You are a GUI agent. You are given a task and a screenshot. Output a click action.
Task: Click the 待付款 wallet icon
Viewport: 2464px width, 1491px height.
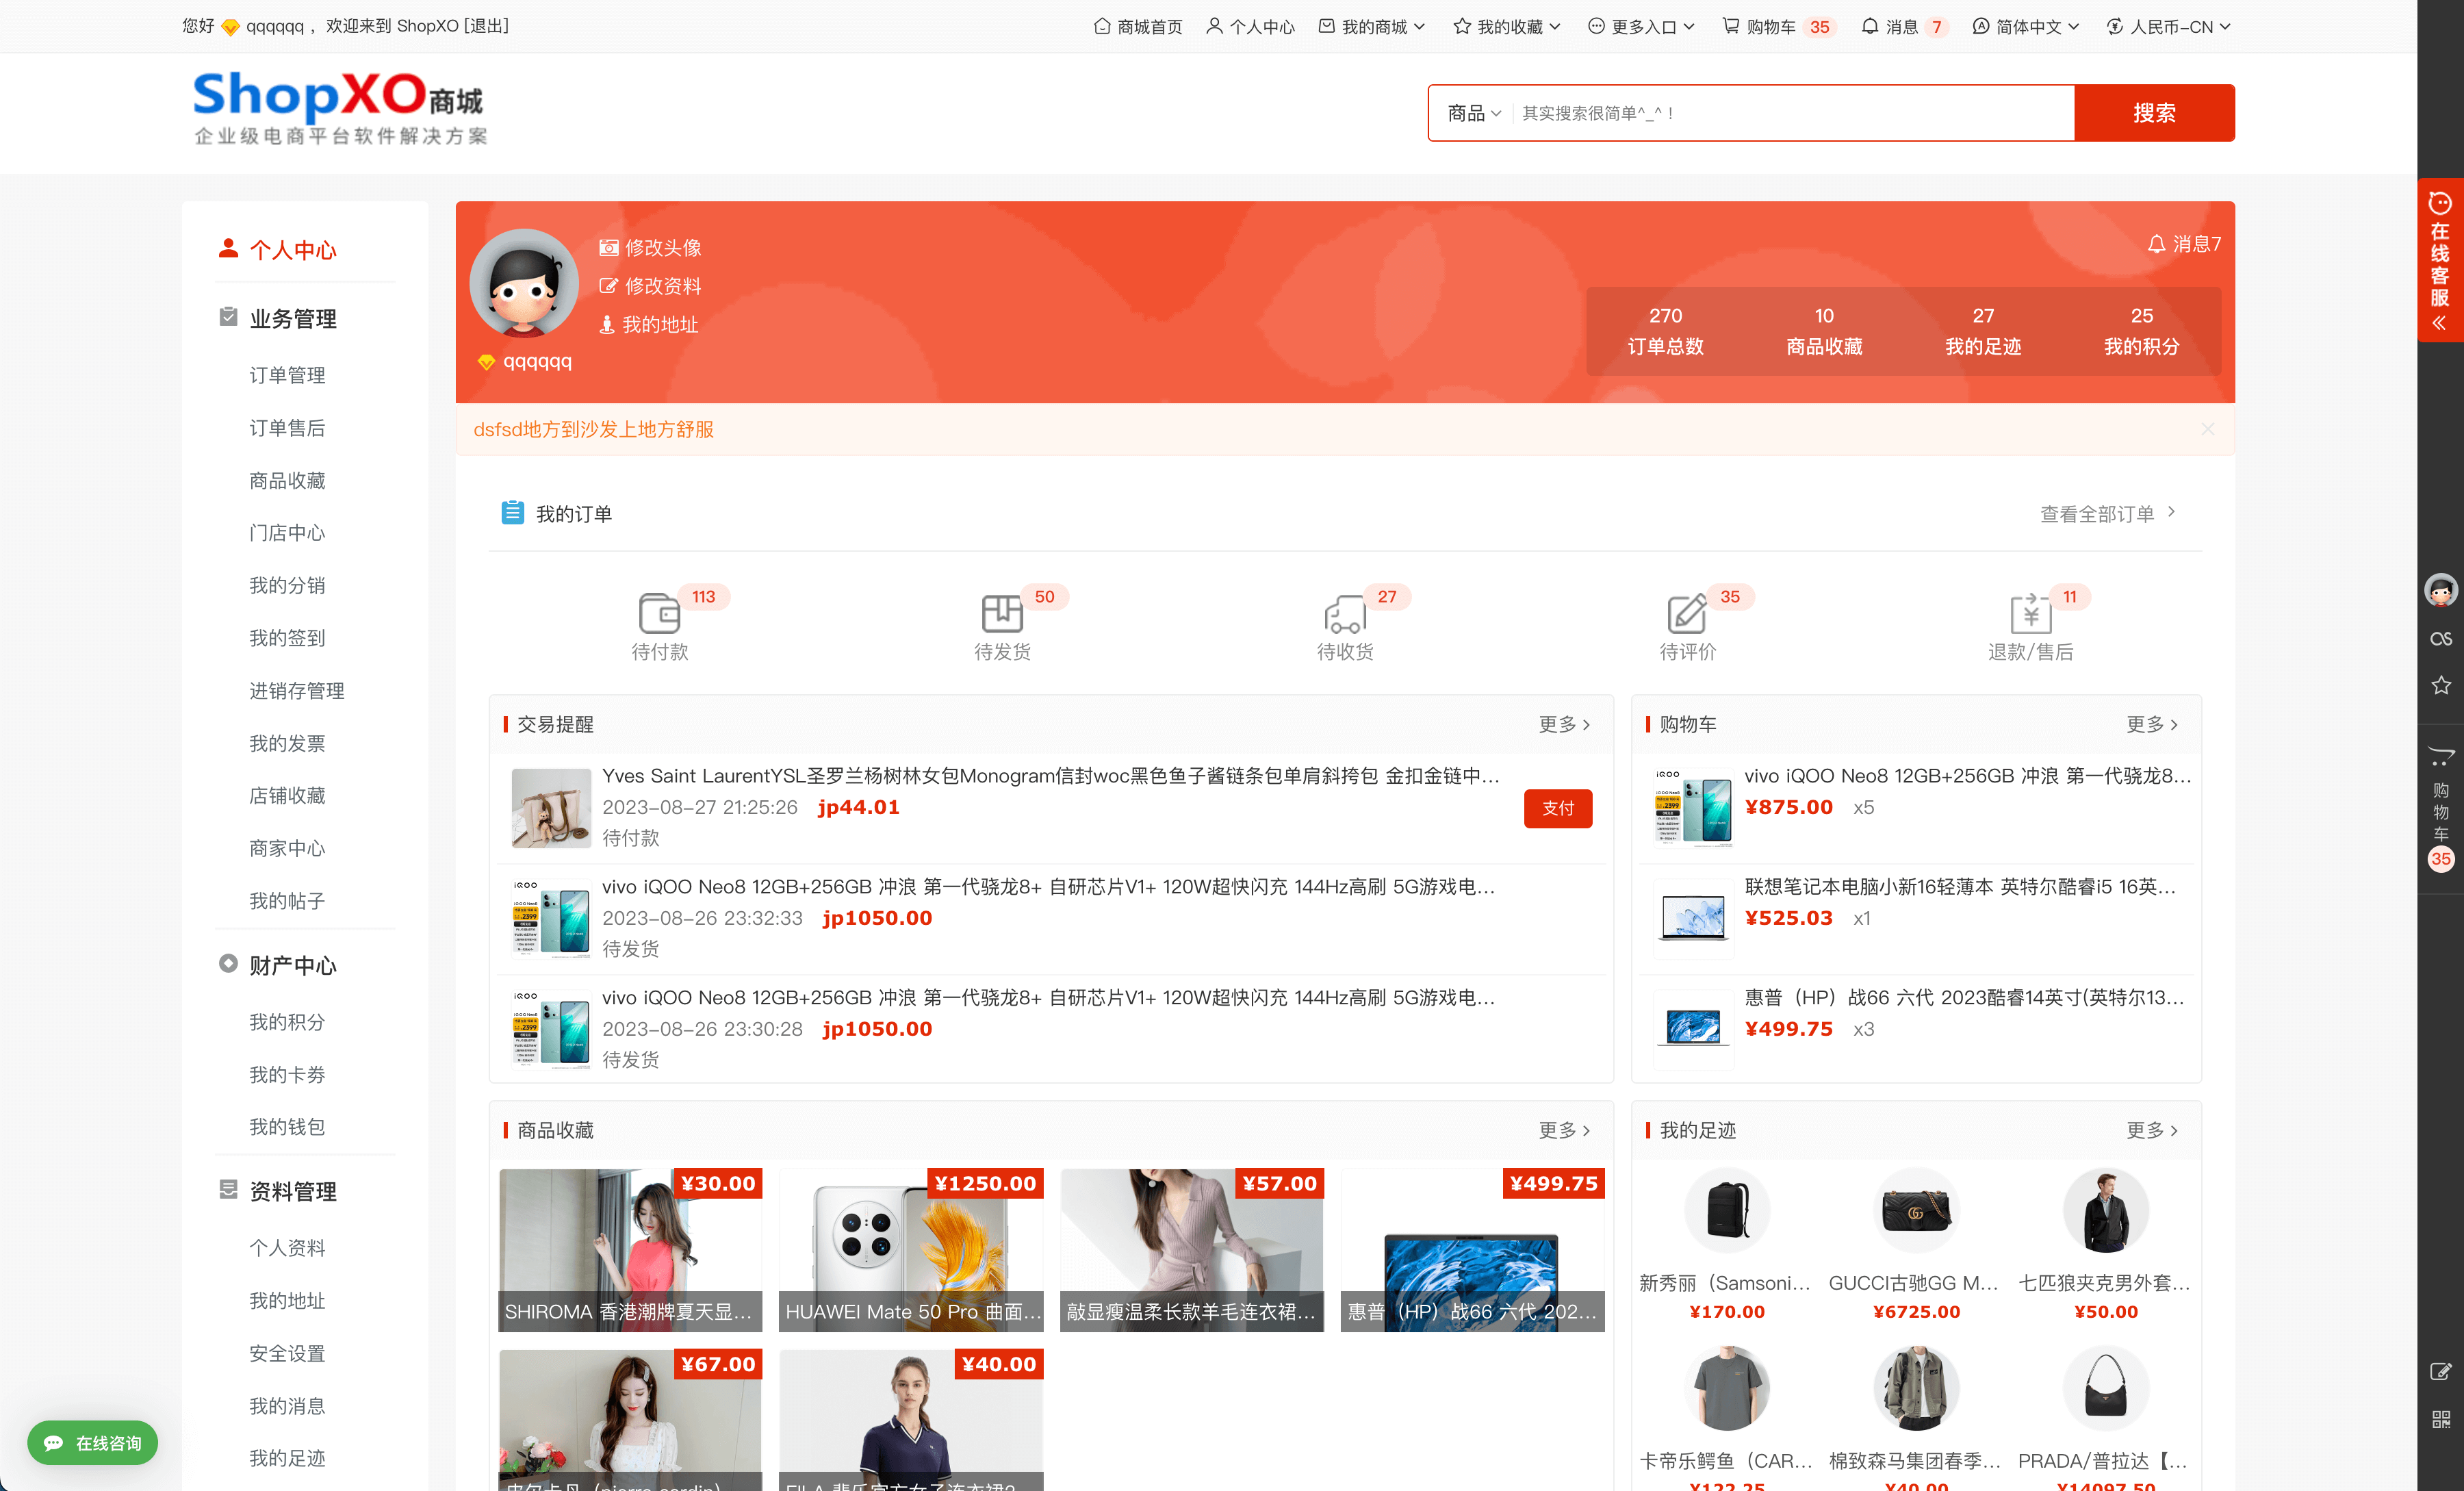click(659, 613)
